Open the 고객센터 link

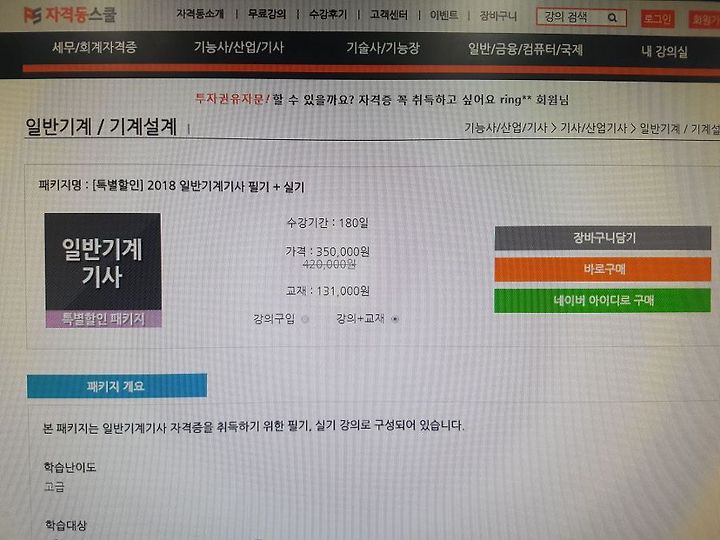389,15
